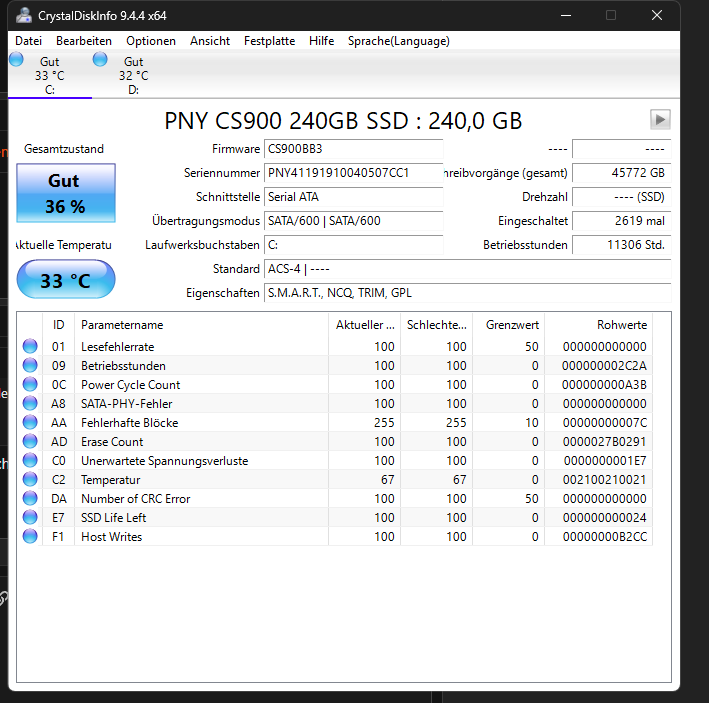Click the status orb for SATA-PHY-Fehler
Screen dimensions: 709x703
pyautogui.click(x=30, y=403)
